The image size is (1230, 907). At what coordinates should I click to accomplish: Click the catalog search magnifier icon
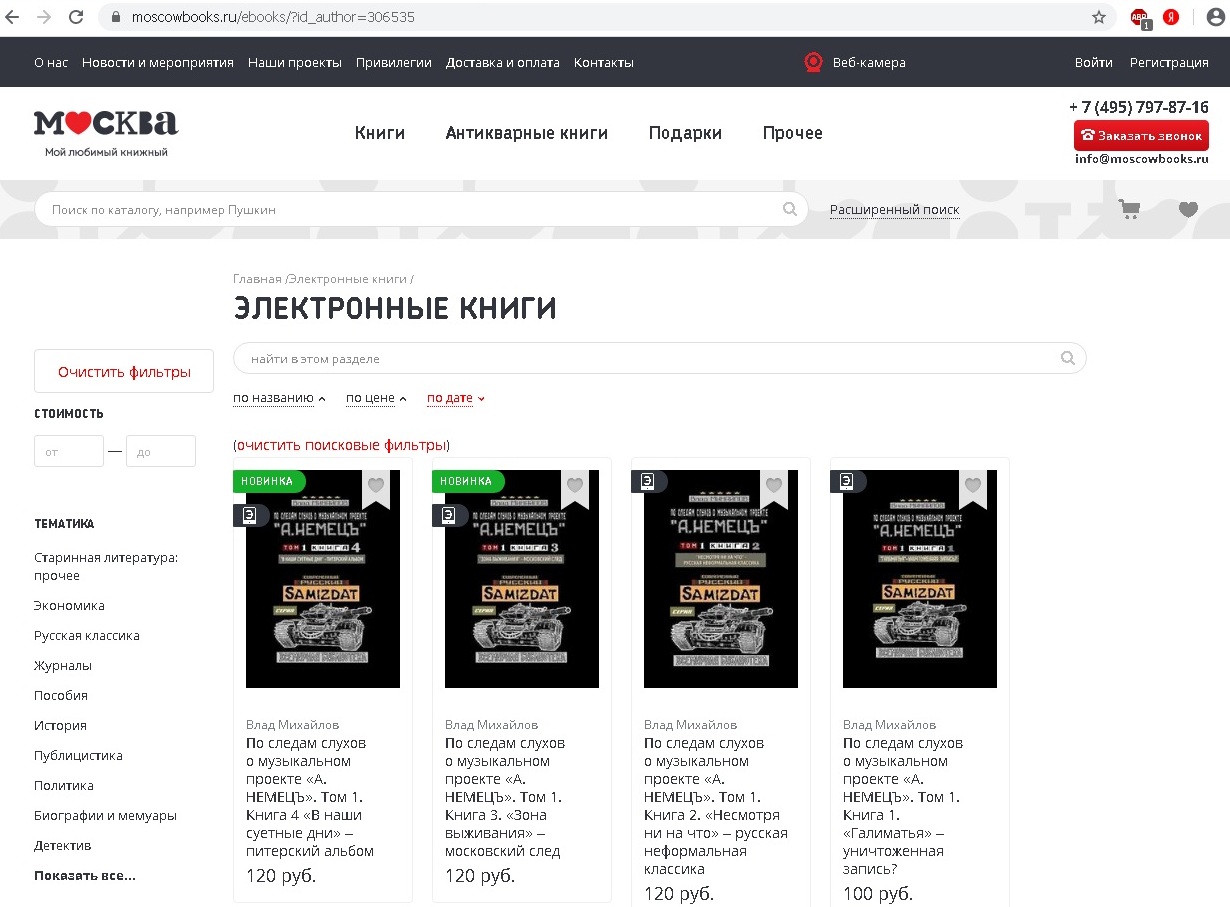click(x=790, y=209)
